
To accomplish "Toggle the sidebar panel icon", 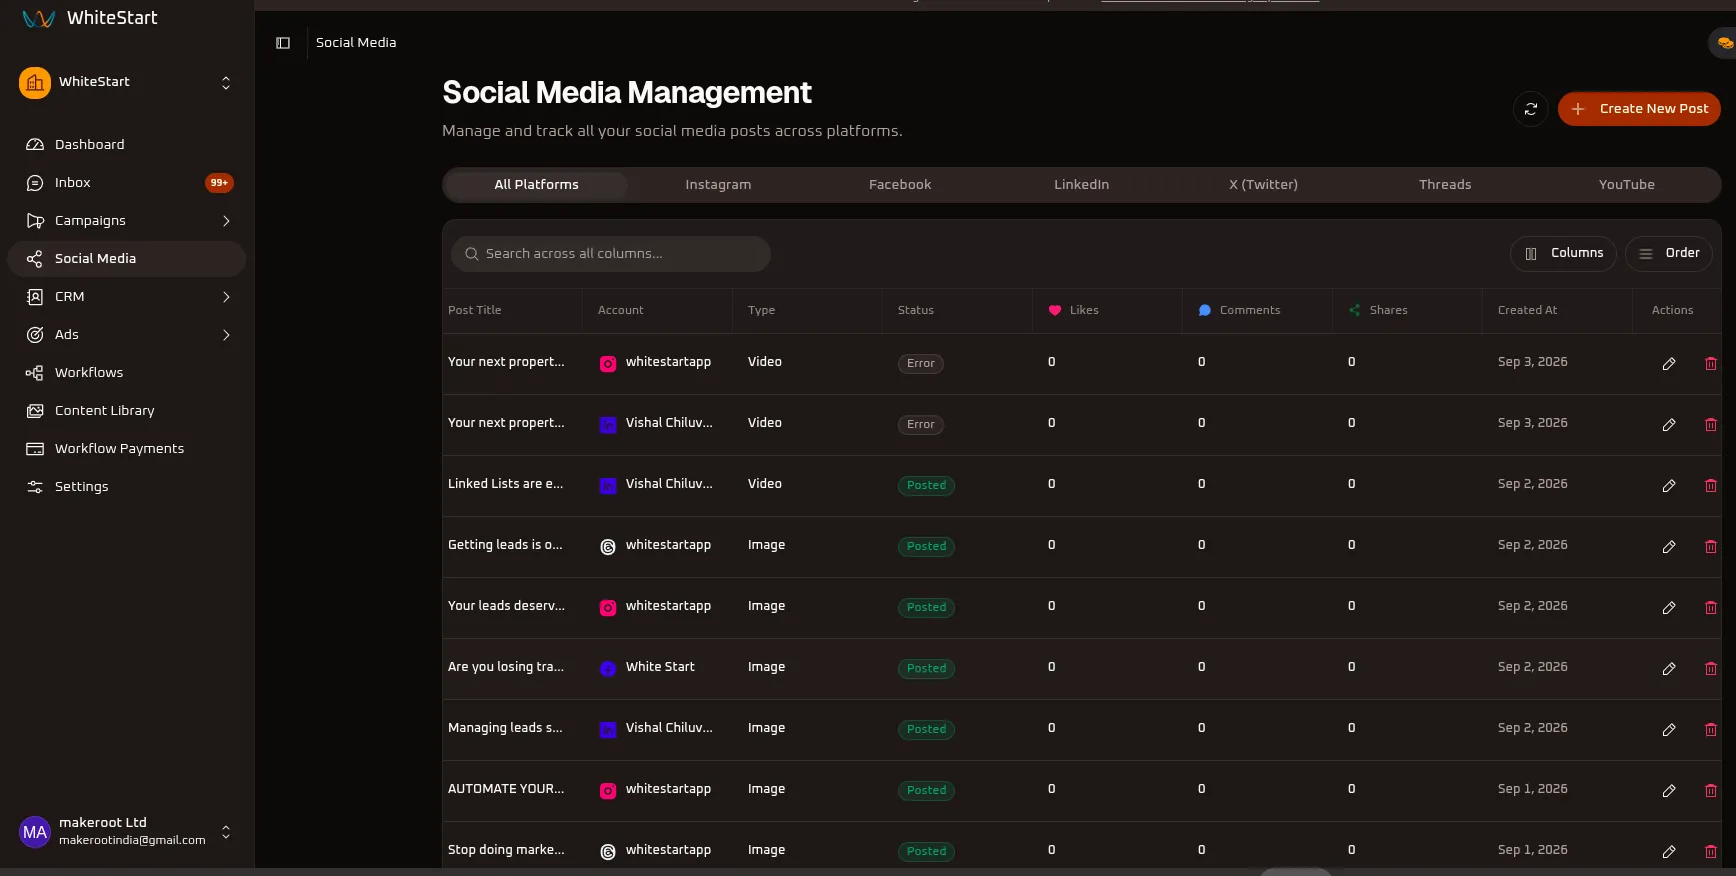I will pos(283,43).
